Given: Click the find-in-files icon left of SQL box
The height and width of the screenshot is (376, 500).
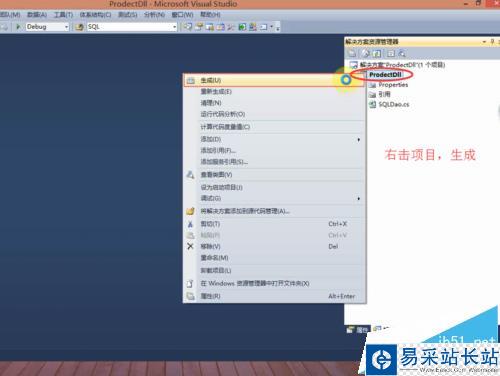Looking at the screenshot, I should point(79,27).
